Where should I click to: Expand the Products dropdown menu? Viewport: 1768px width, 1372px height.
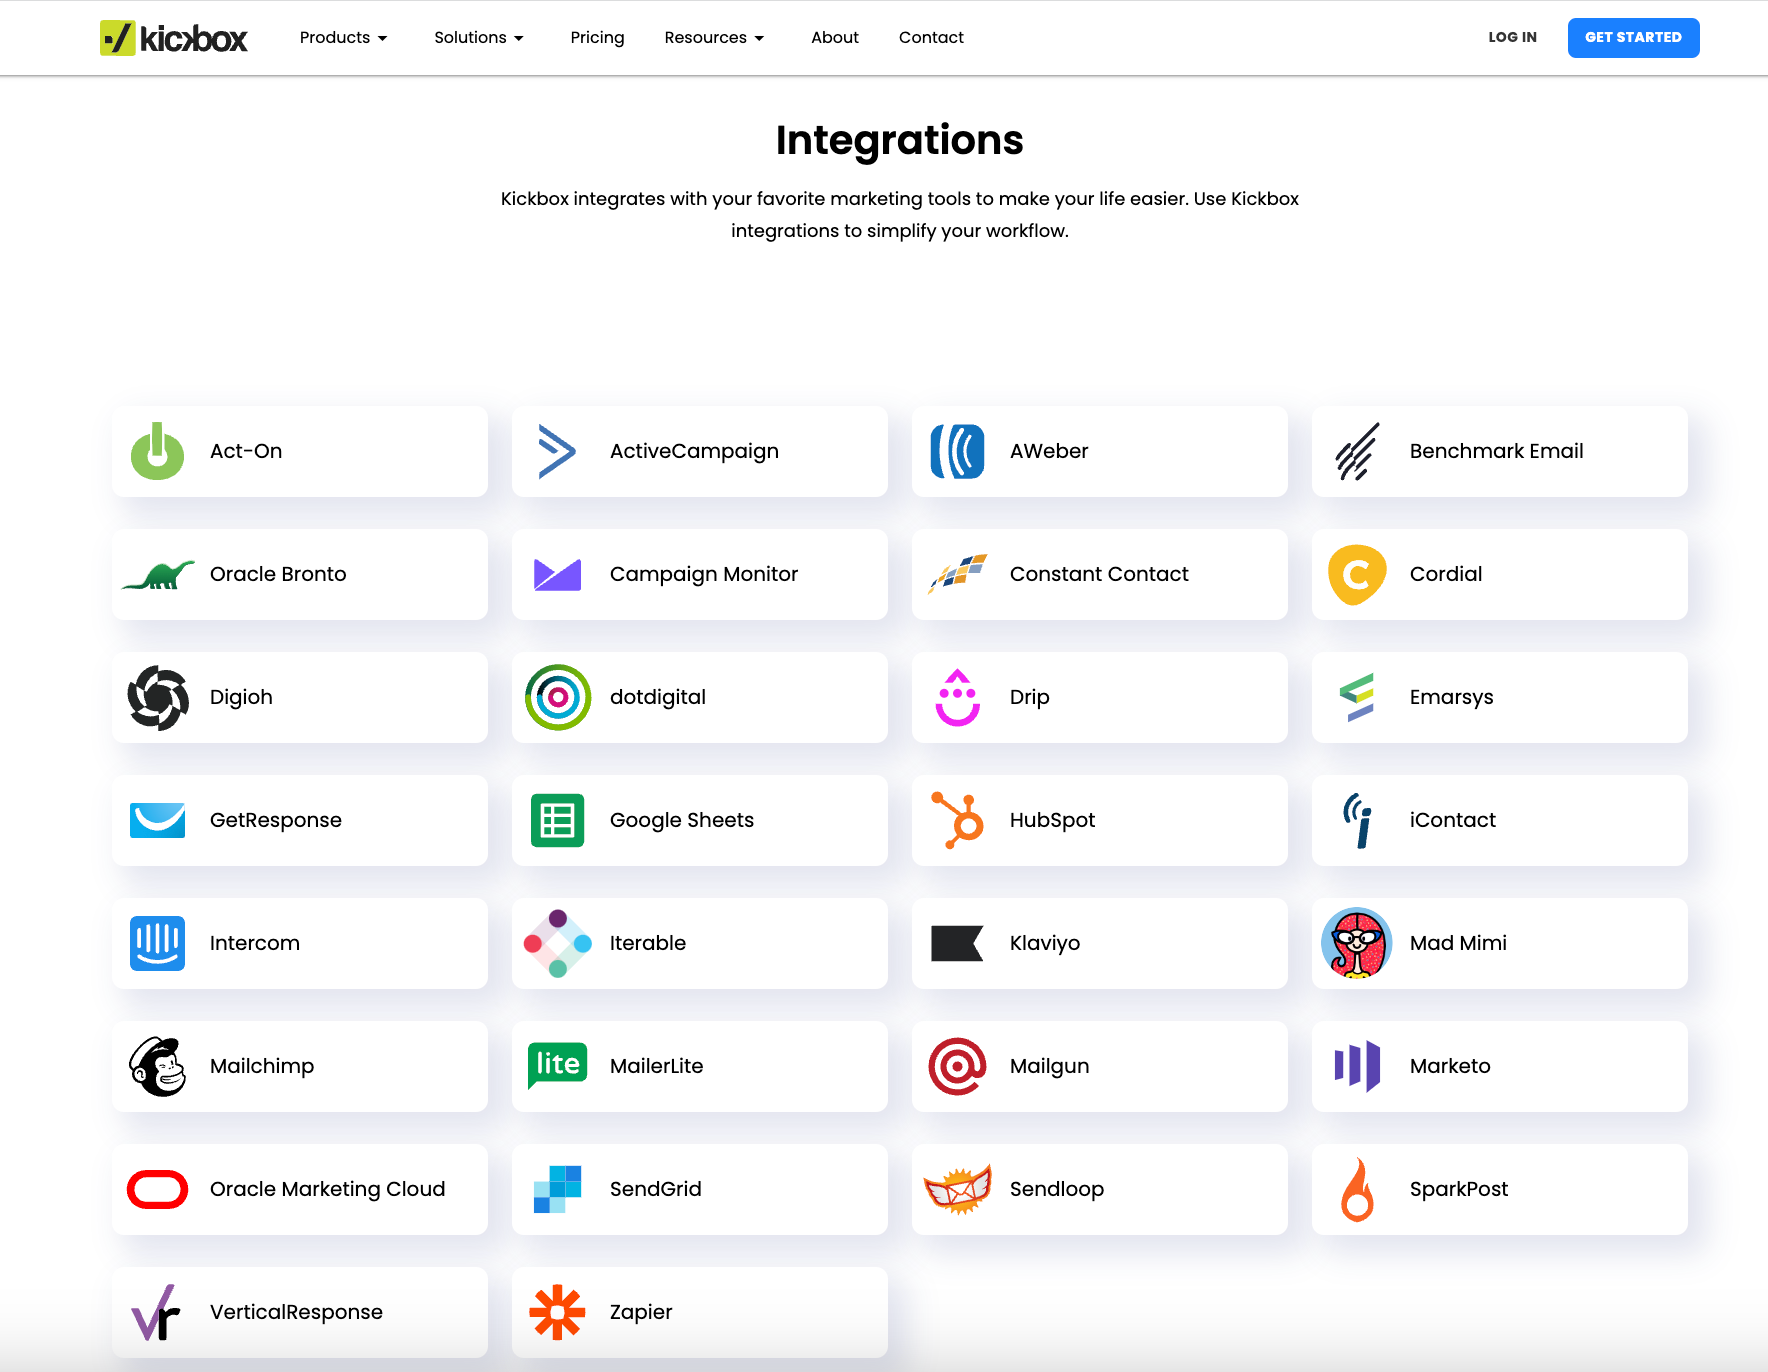point(343,38)
